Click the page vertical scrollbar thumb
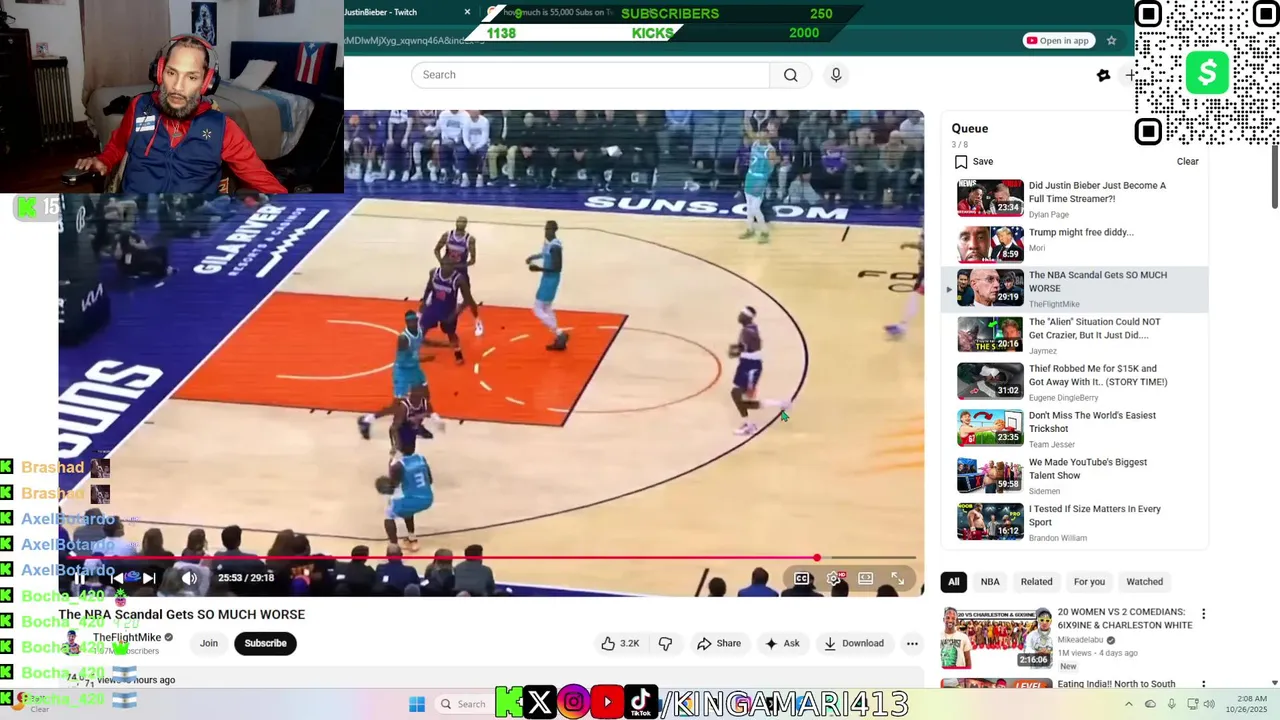 pos(1274,178)
